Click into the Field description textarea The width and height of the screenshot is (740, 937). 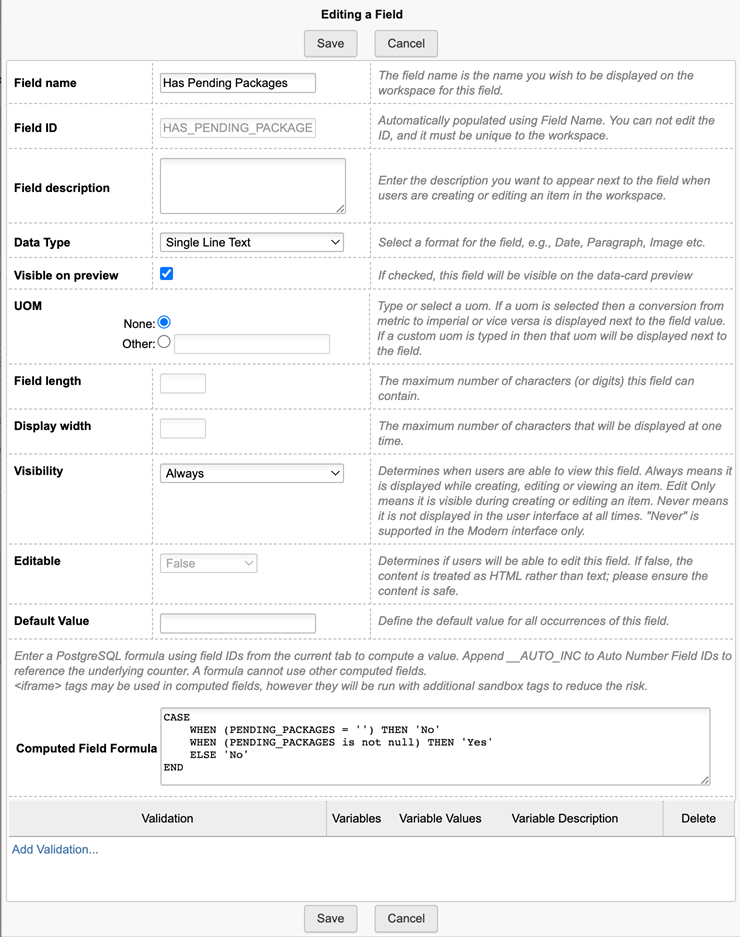pos(253,186)
